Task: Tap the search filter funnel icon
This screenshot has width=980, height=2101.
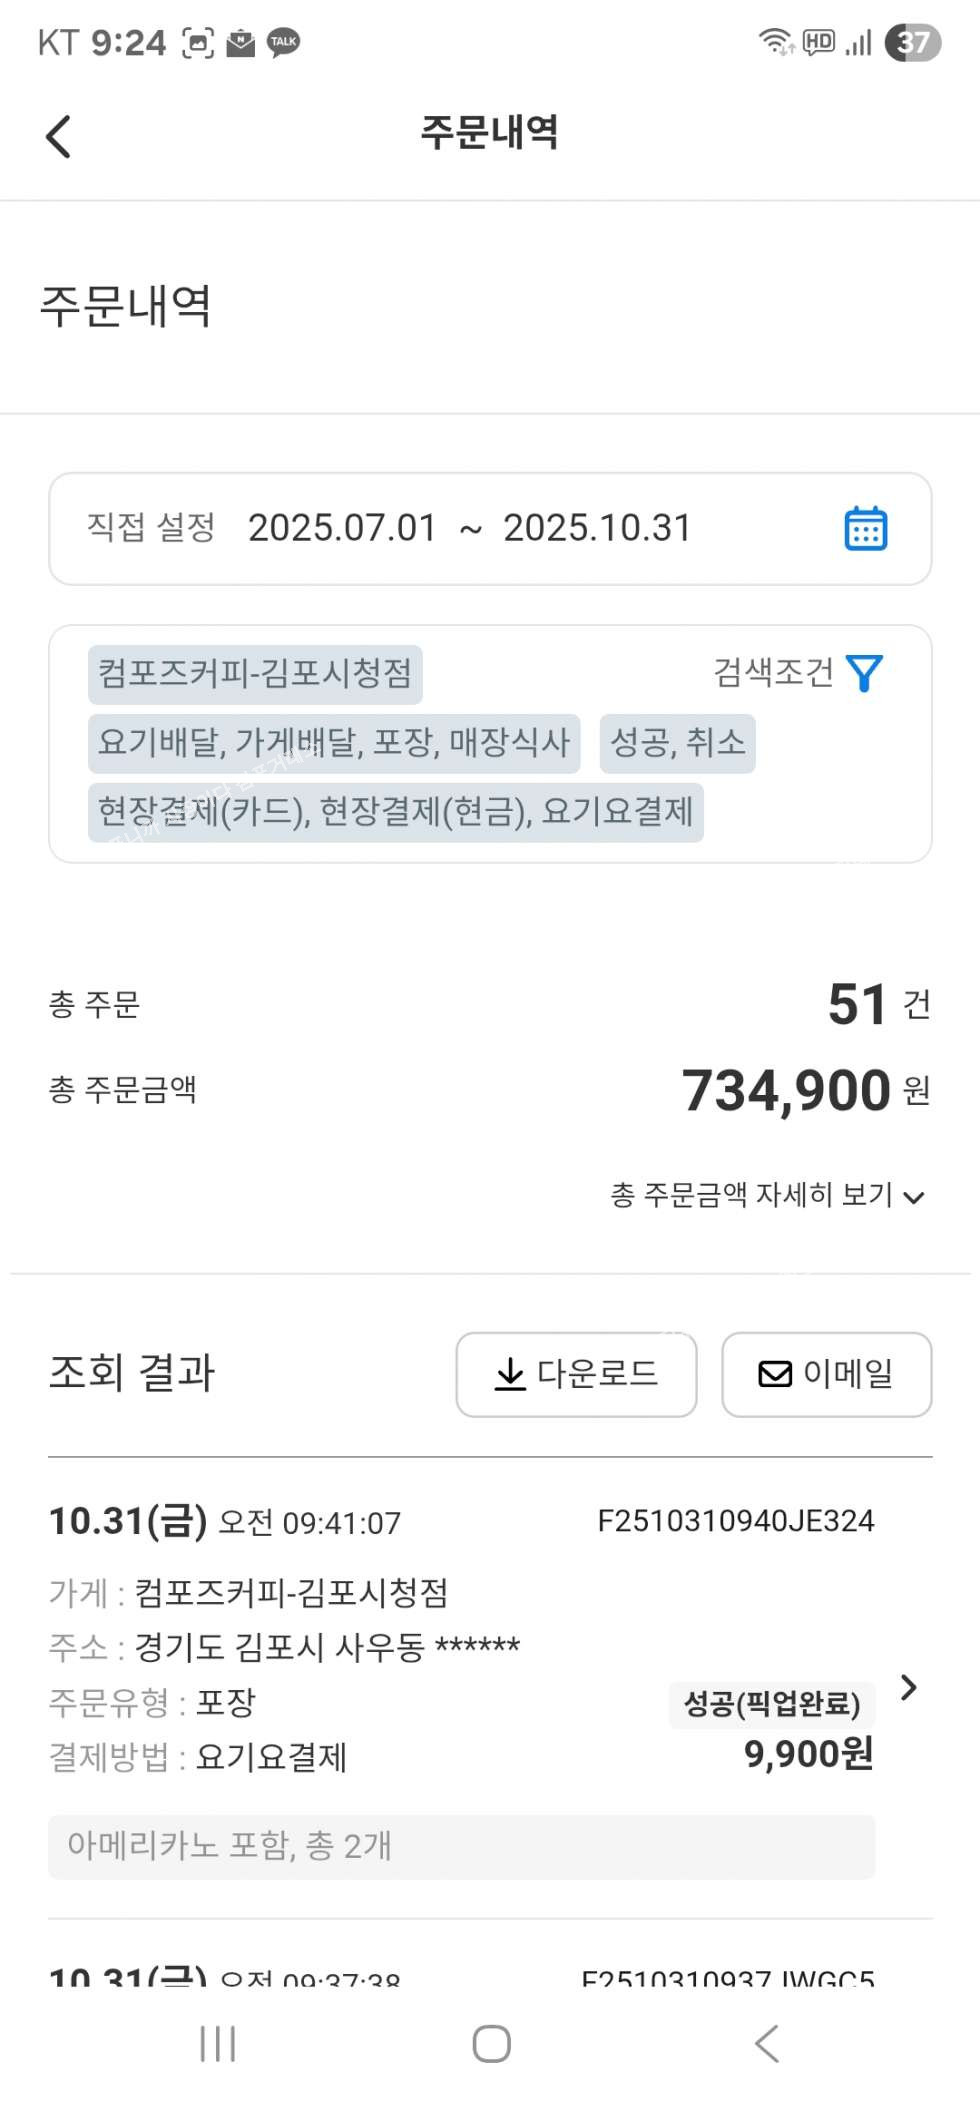Action: click(864, 673)
